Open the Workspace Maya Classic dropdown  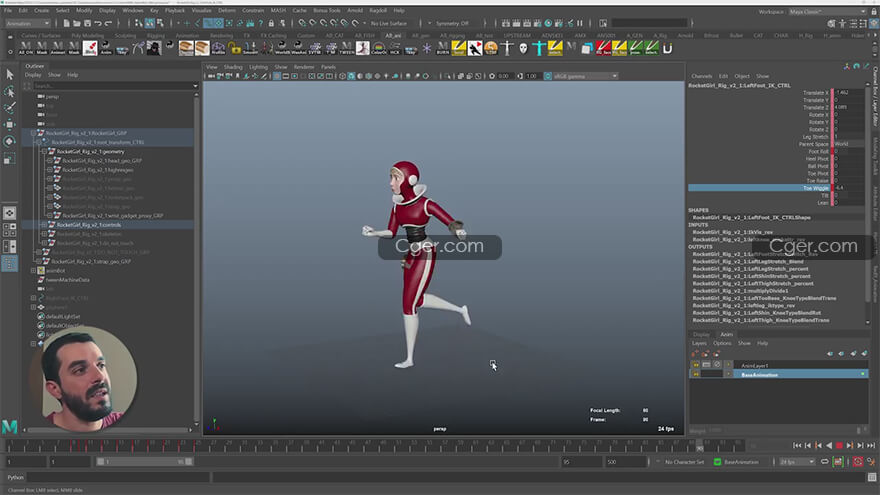pyautogui.click(x=827, y=12)
